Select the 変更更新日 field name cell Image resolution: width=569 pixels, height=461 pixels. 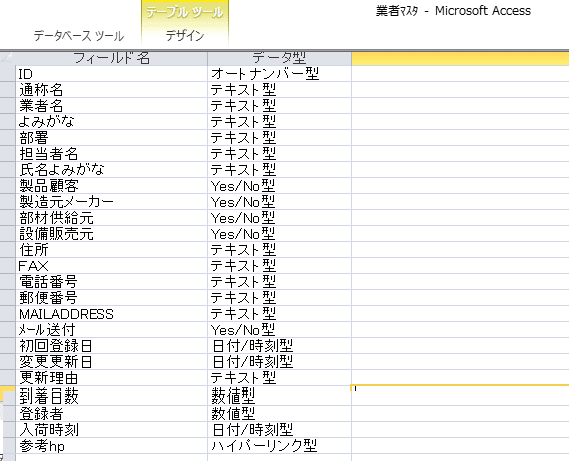(x=111, y=361)
